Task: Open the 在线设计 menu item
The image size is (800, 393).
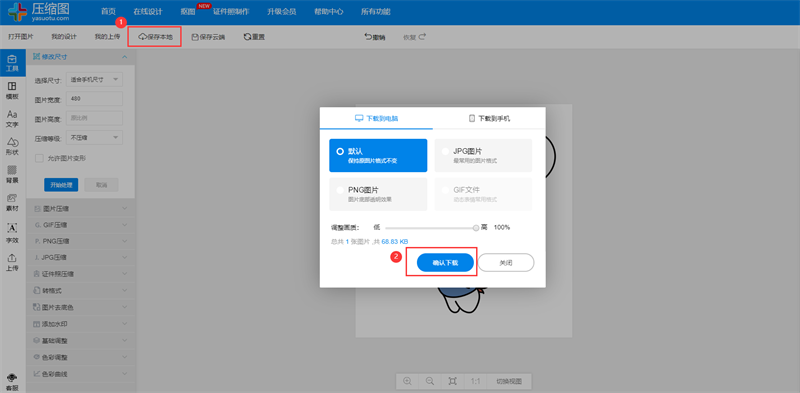Action: (148, 12)
